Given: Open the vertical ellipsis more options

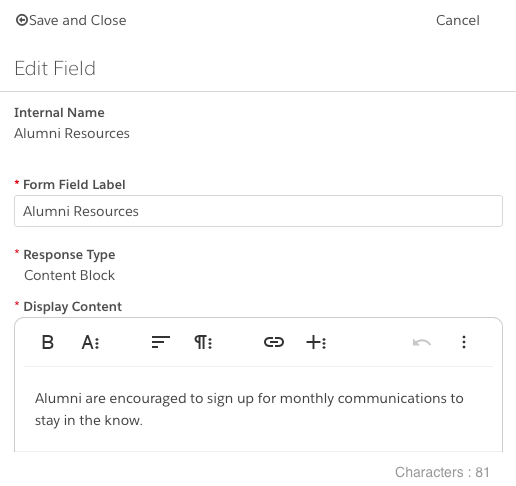Looking at the screenshot, I should coord(464,342).
